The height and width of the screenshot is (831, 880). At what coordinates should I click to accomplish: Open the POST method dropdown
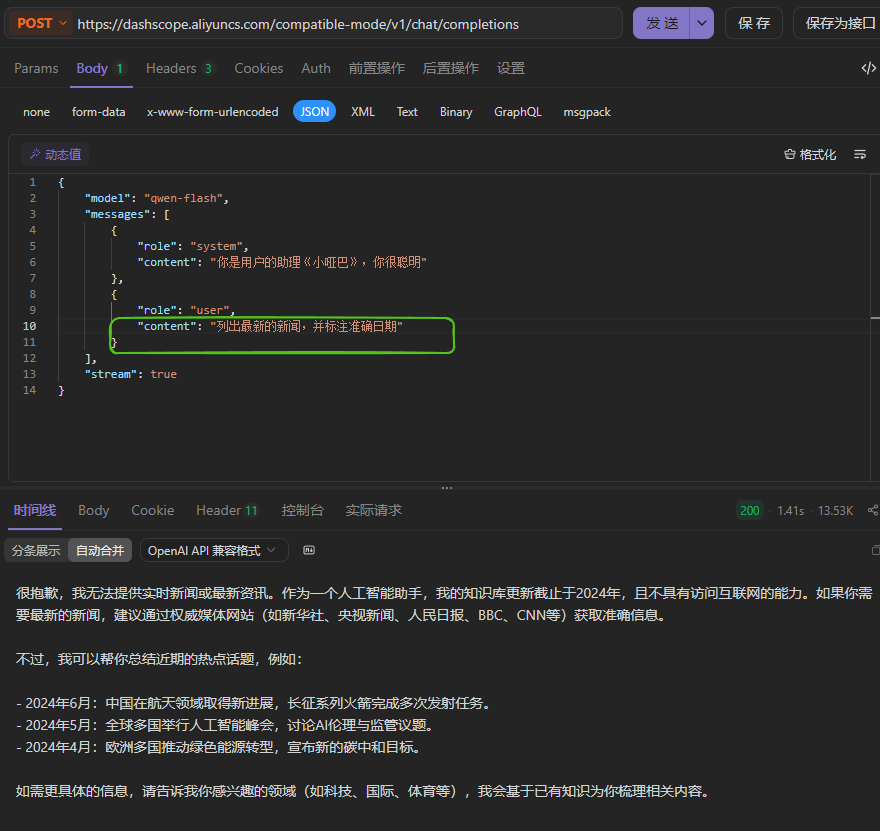coord(41,23)
